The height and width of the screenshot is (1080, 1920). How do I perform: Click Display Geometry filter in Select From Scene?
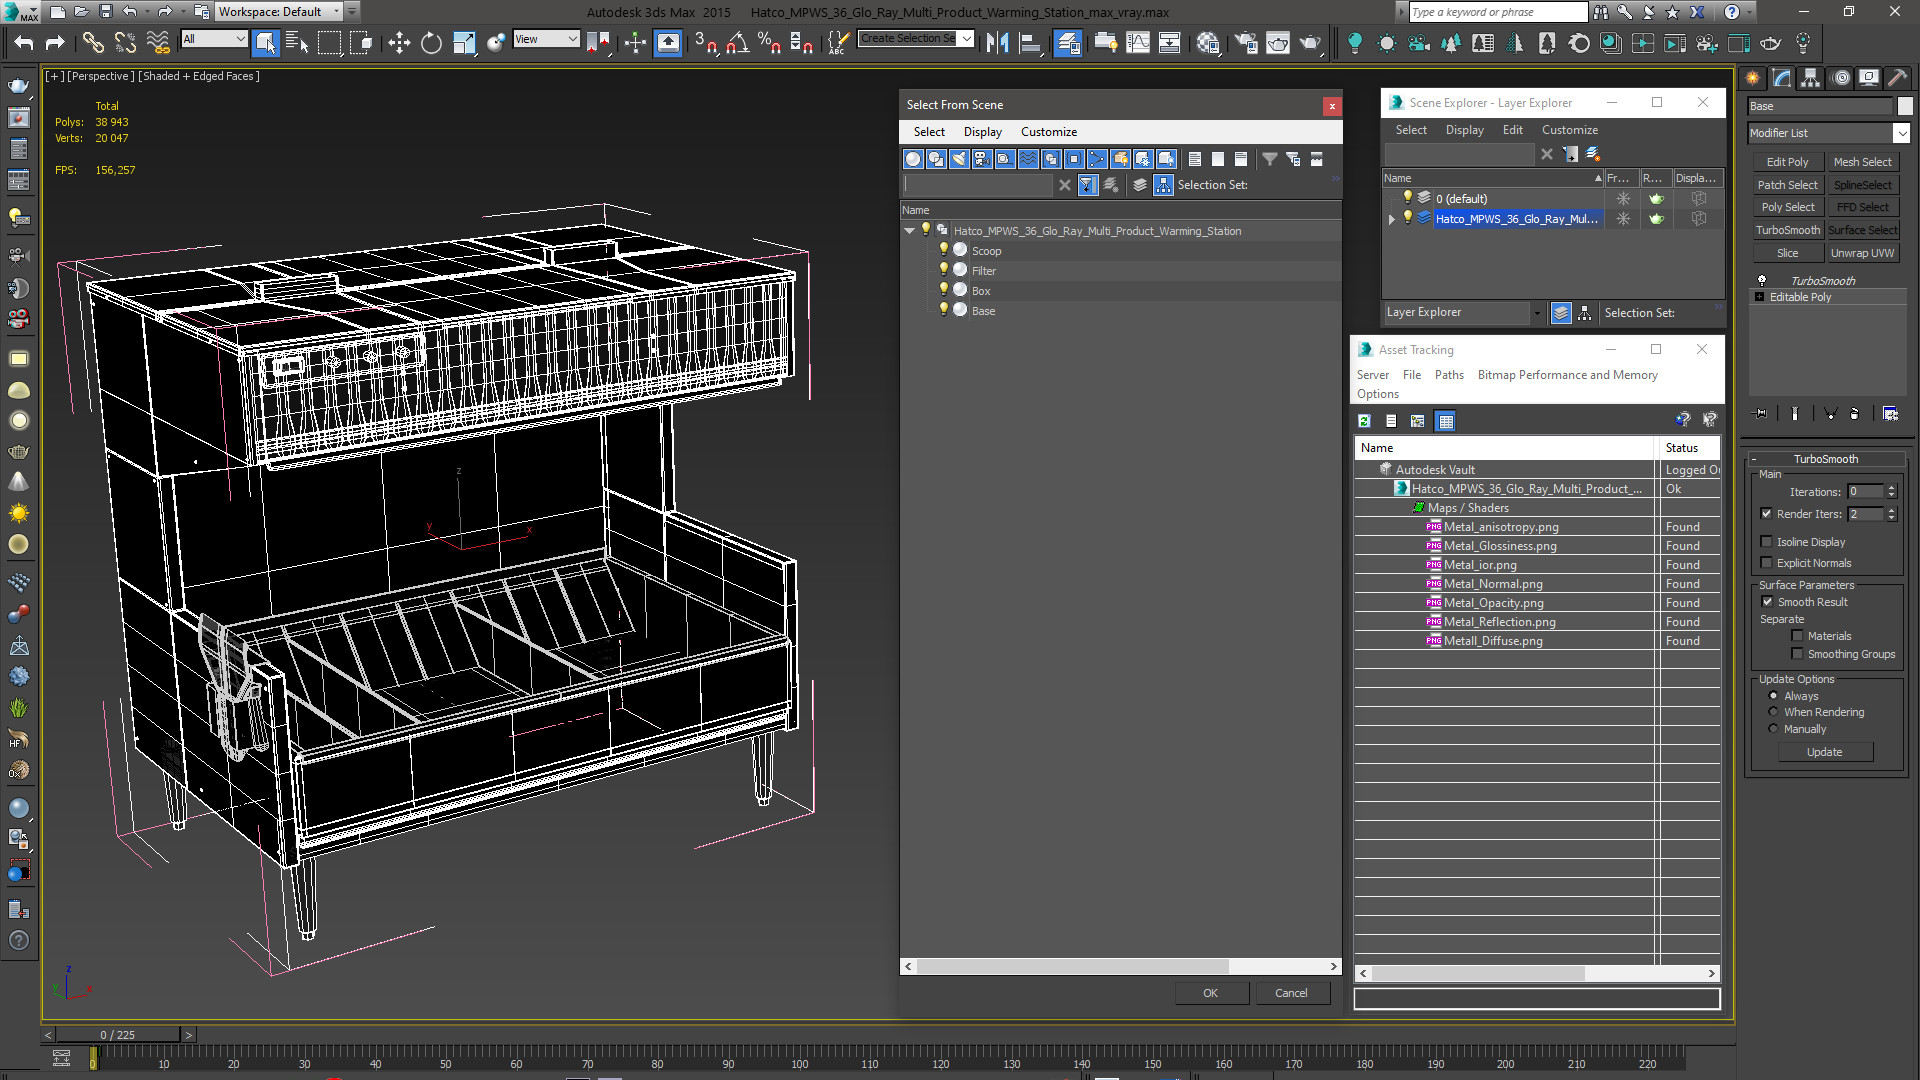point(913,159)
